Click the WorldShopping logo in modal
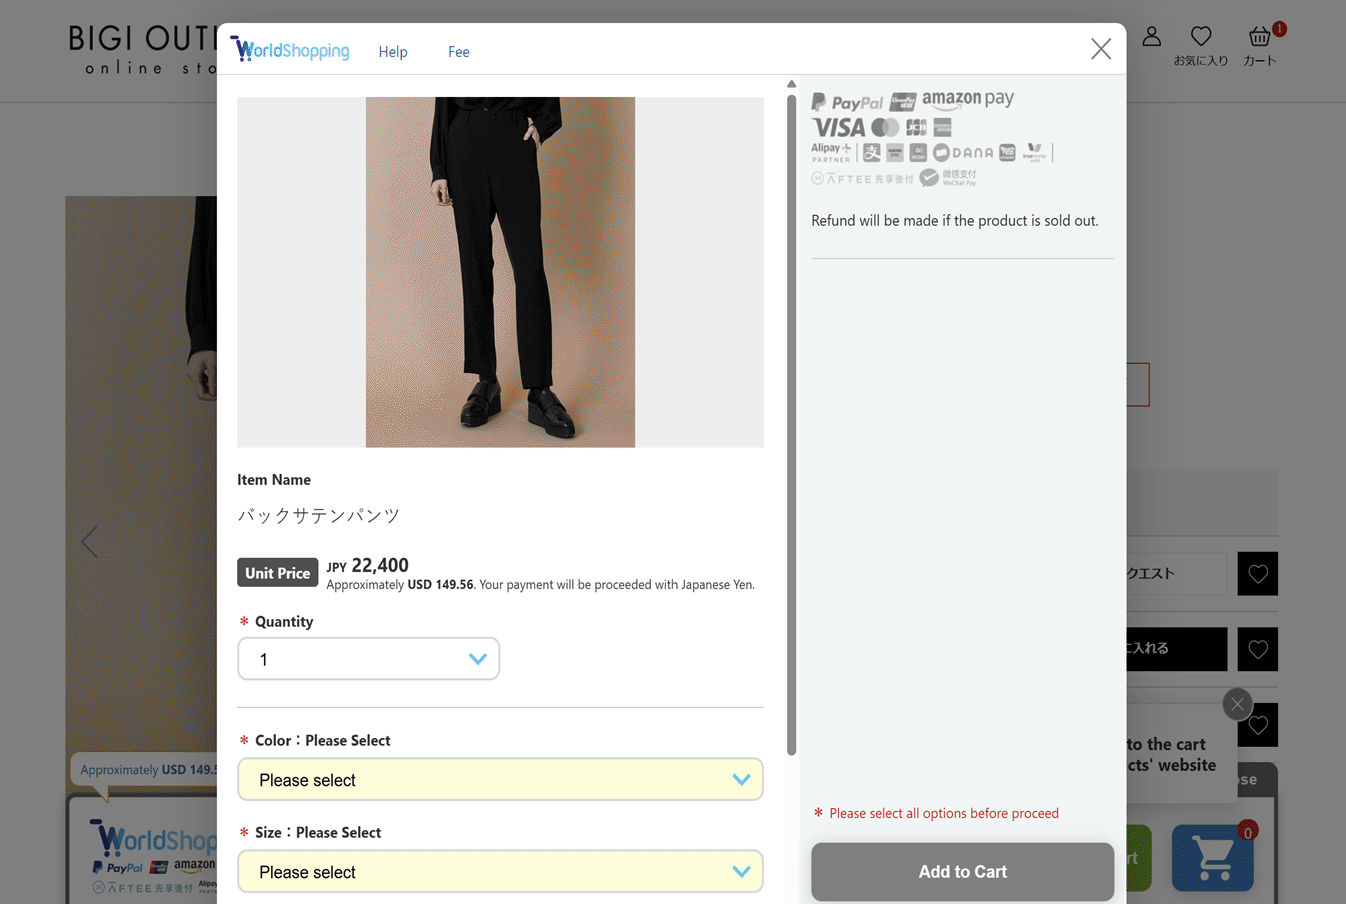 click(291, 50)
